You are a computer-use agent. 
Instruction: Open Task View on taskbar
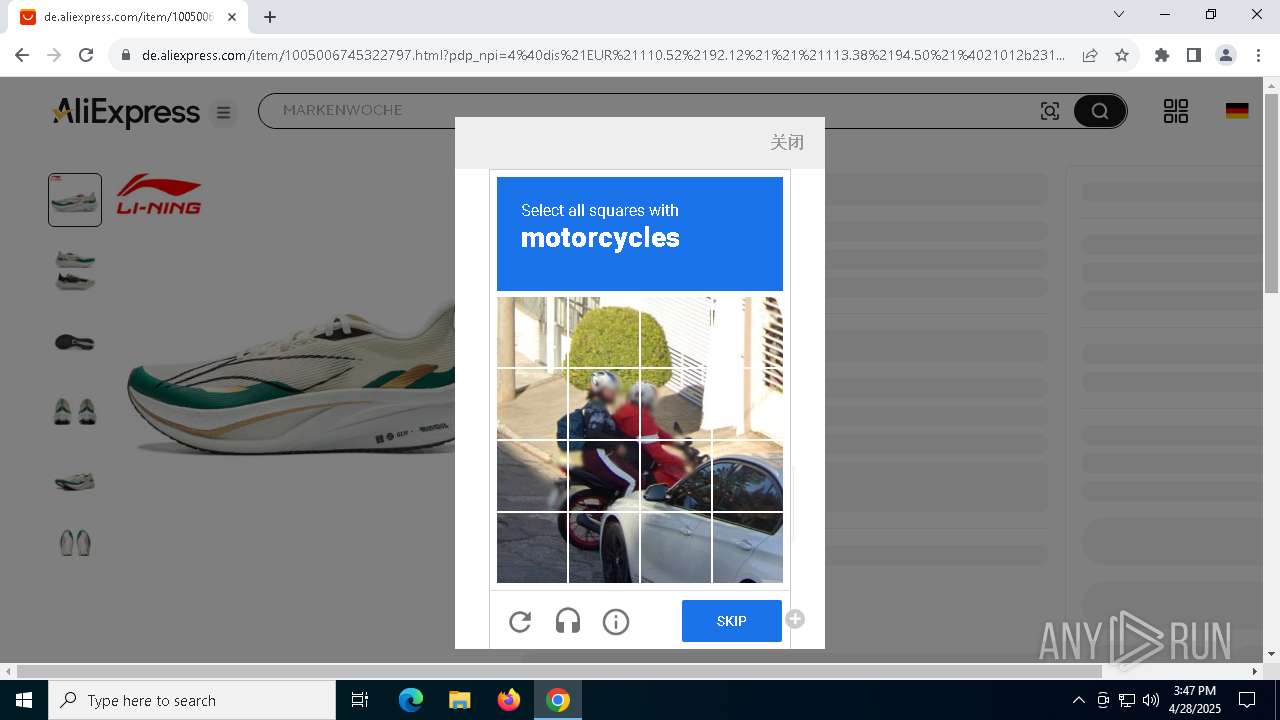click(360, 700)
